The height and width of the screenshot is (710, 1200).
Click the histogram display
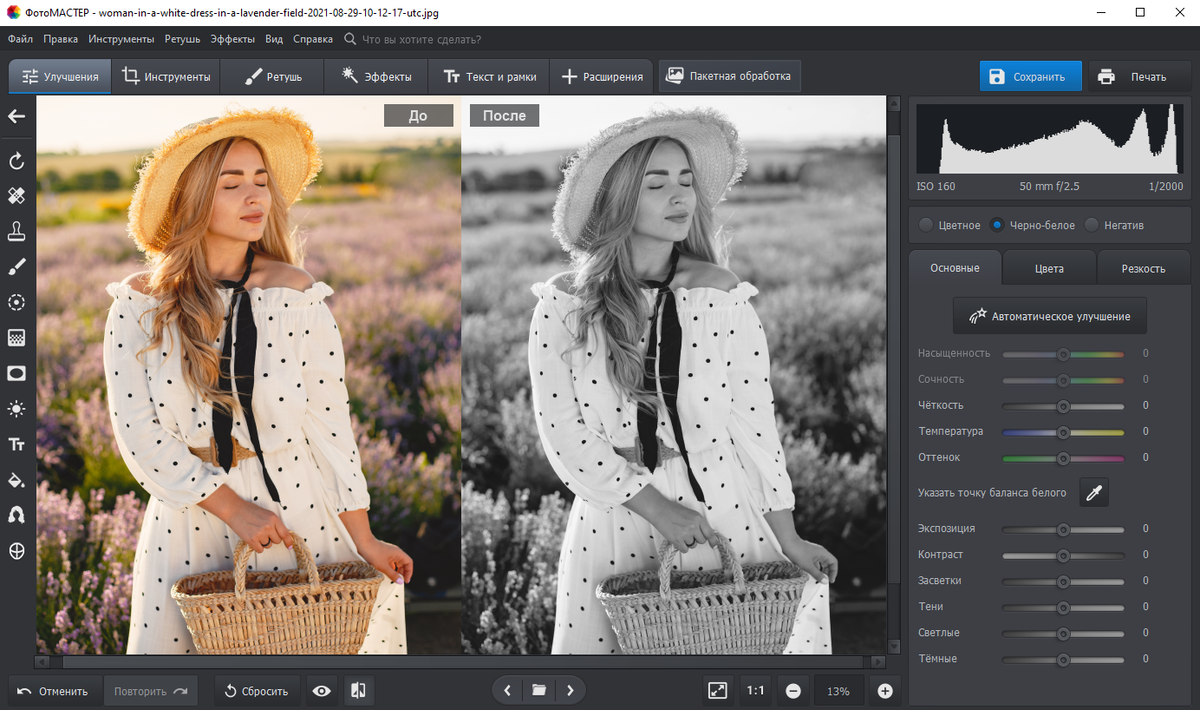[x=1049, y=139]
